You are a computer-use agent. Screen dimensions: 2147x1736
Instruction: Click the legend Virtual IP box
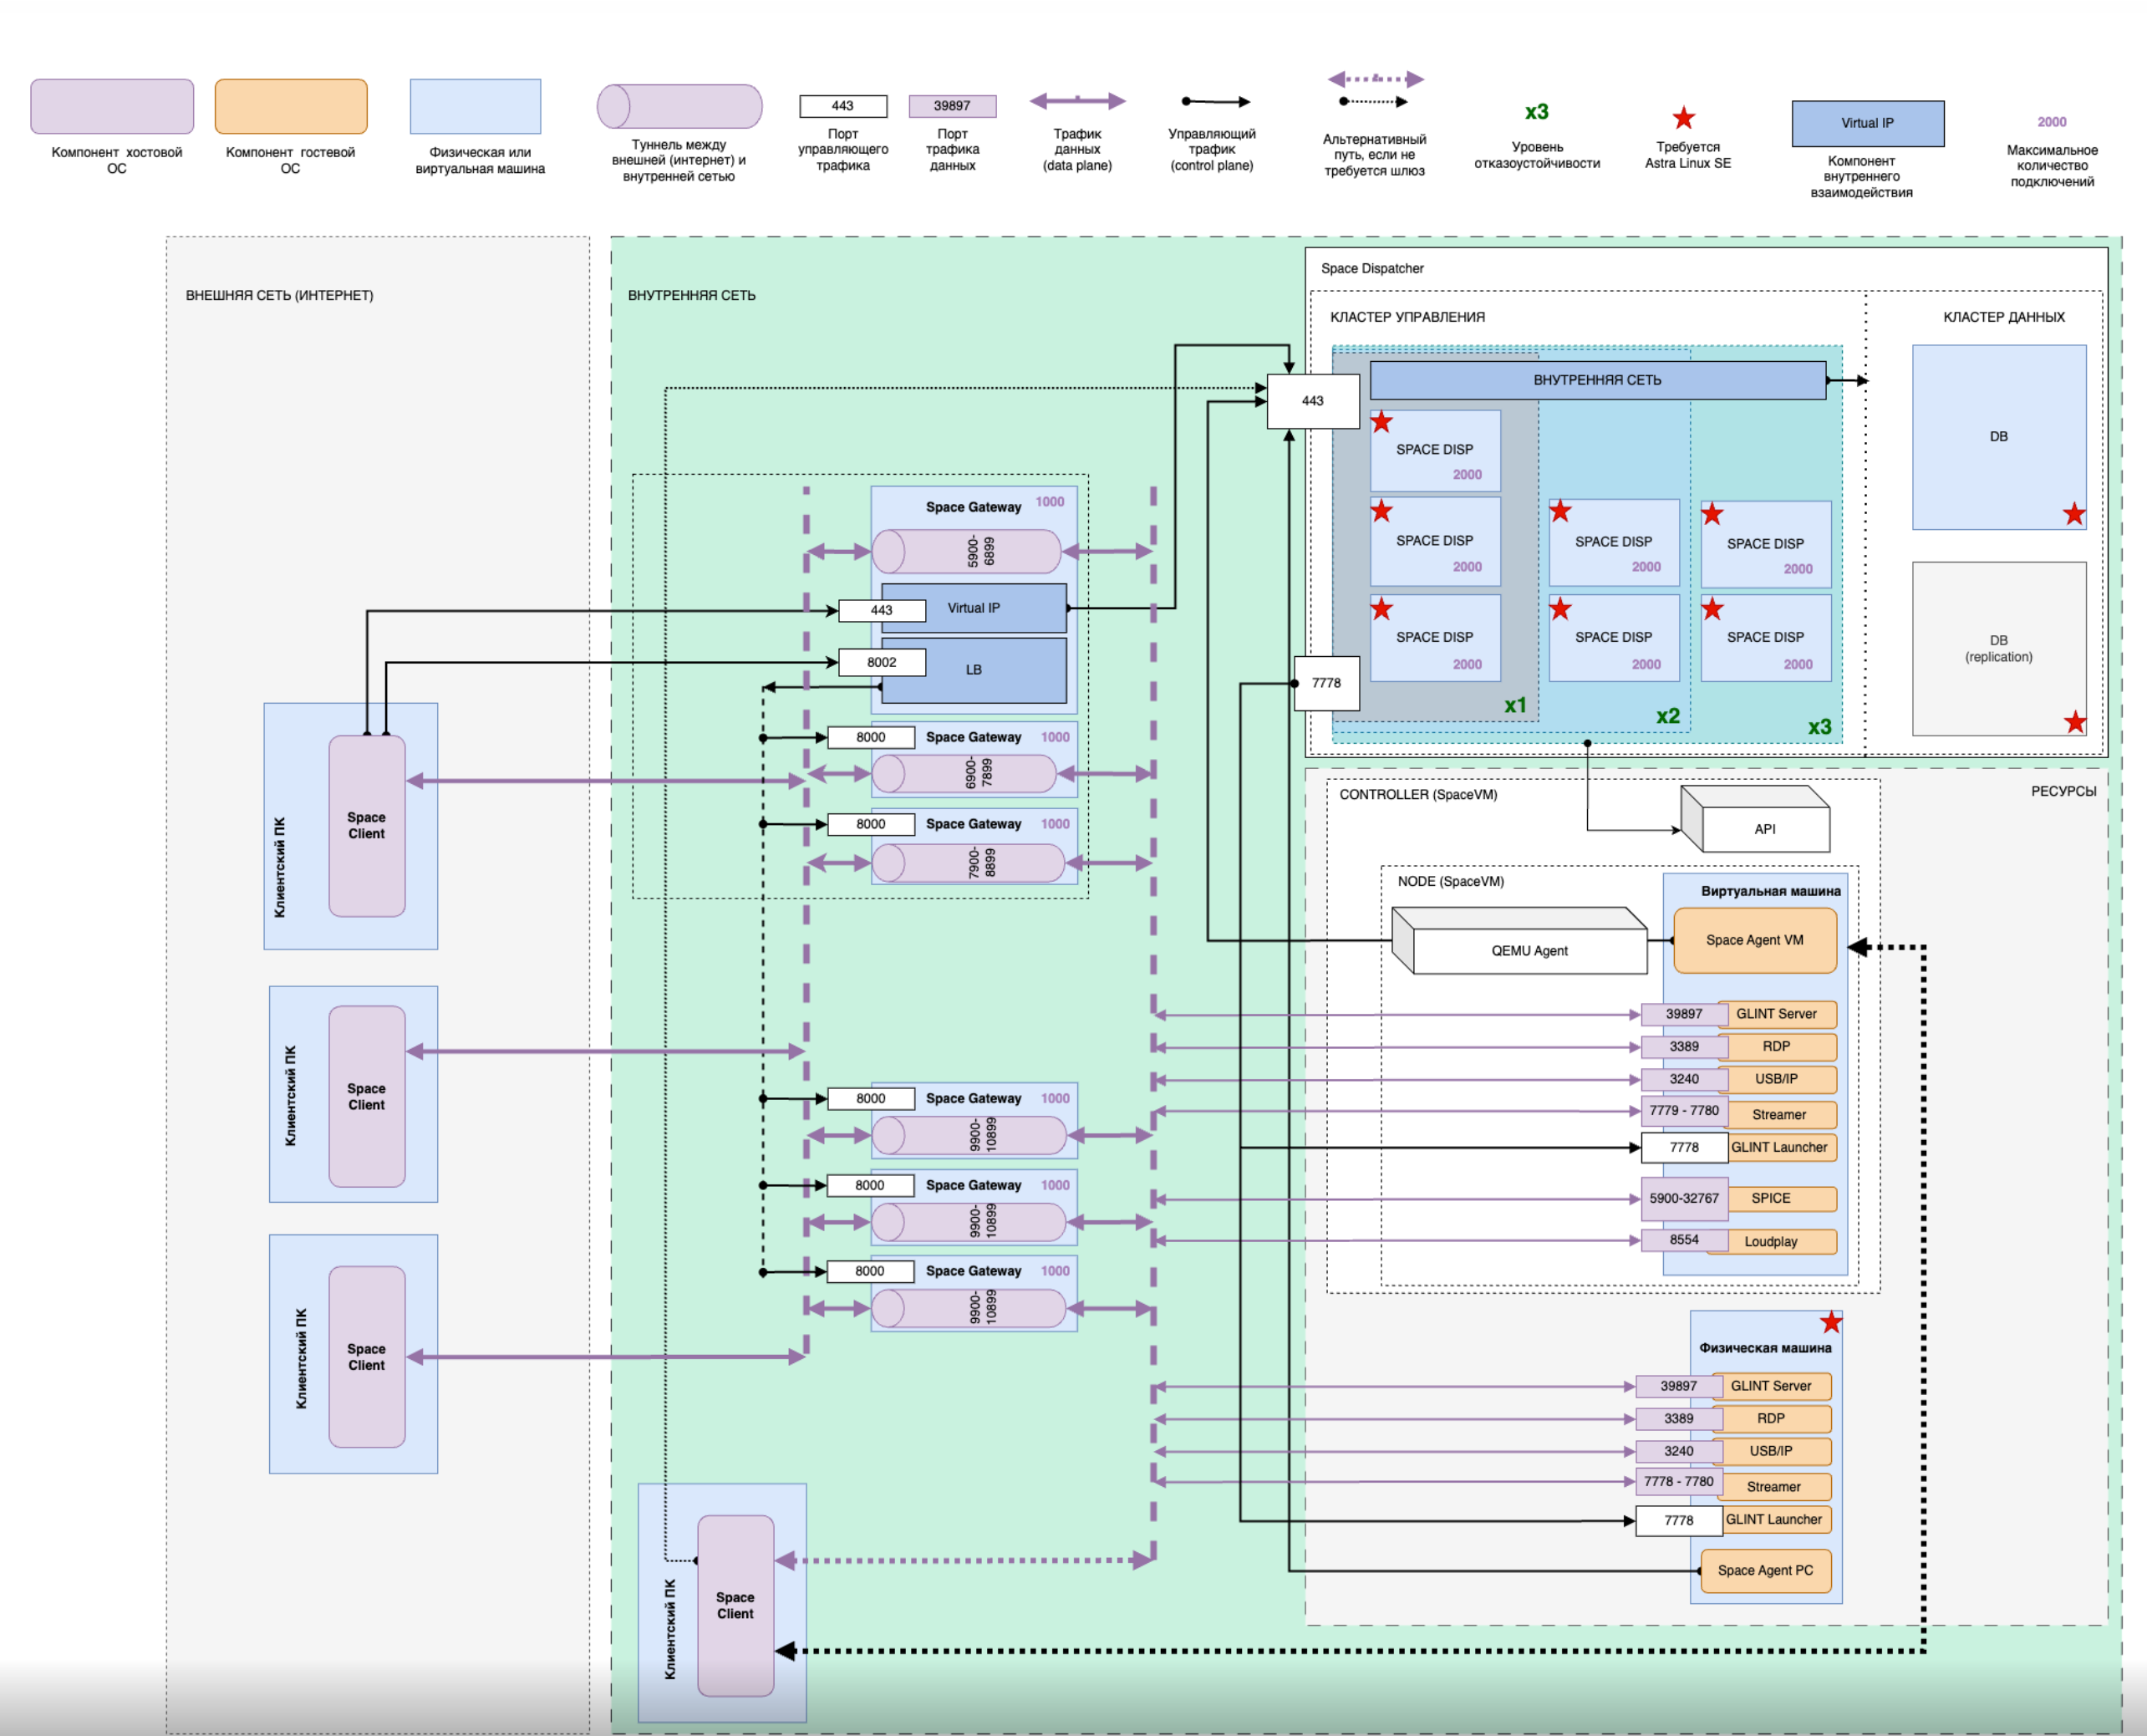pyautogui.click(x=1867, y=123)
